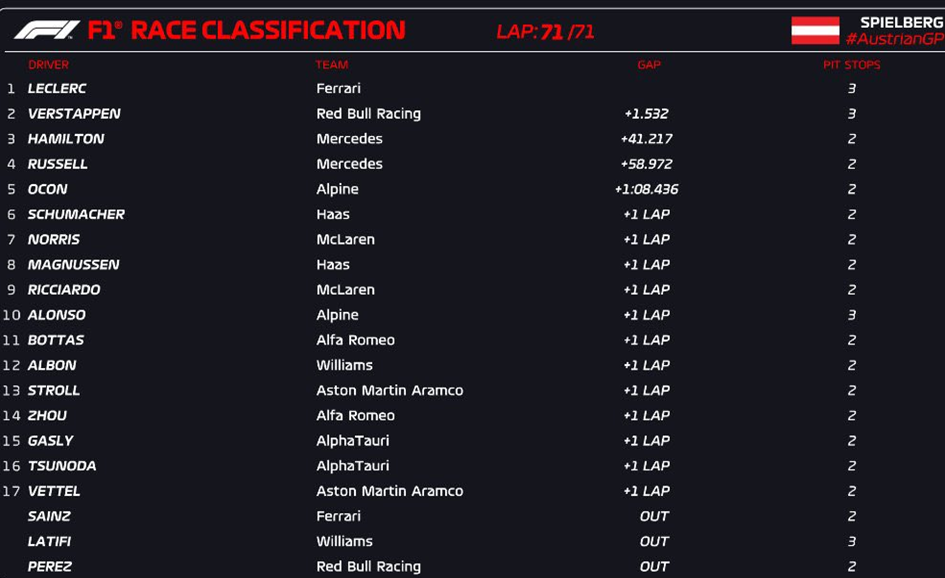Select the retired SAINZ row
Image resolution: width=945 pixels, height=578 pixels.
click(472, 516)
